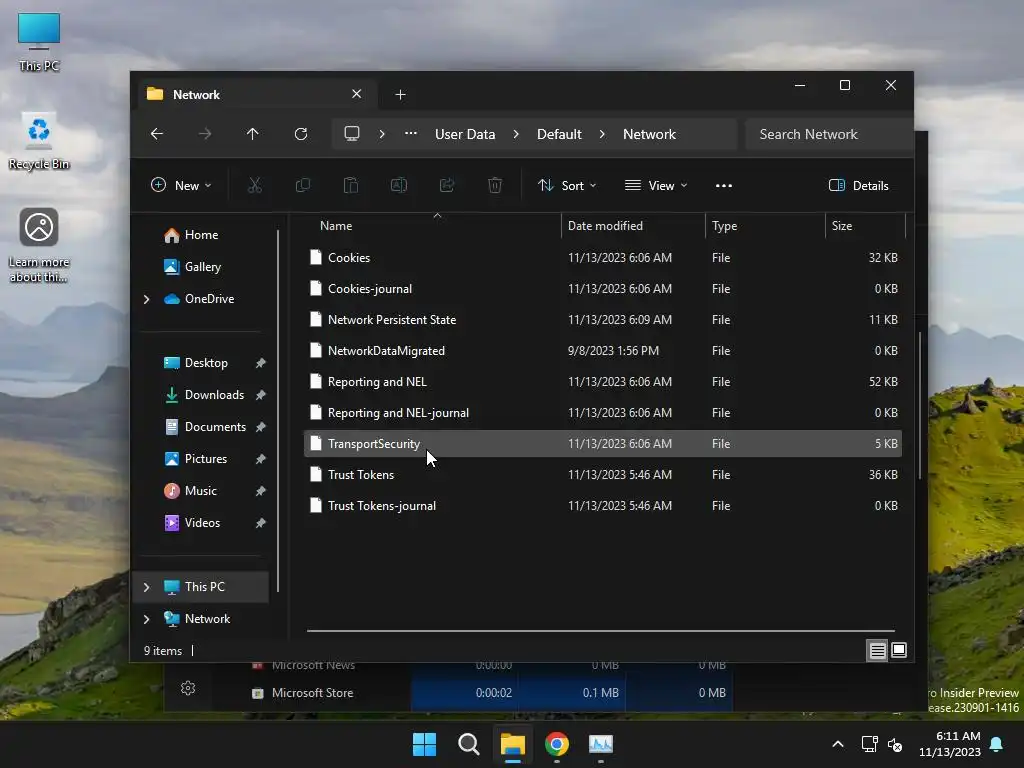Open the New dropdown menu
Screen dimensions: 1024x768
[182, 185]
